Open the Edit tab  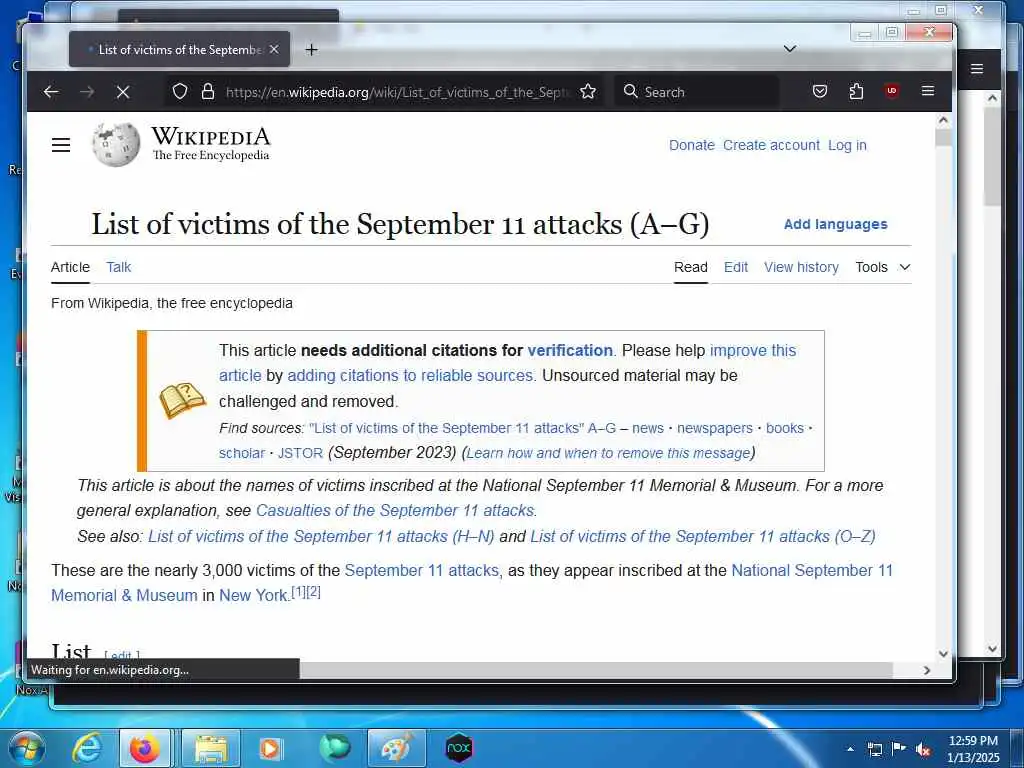[x=735, y=267]
